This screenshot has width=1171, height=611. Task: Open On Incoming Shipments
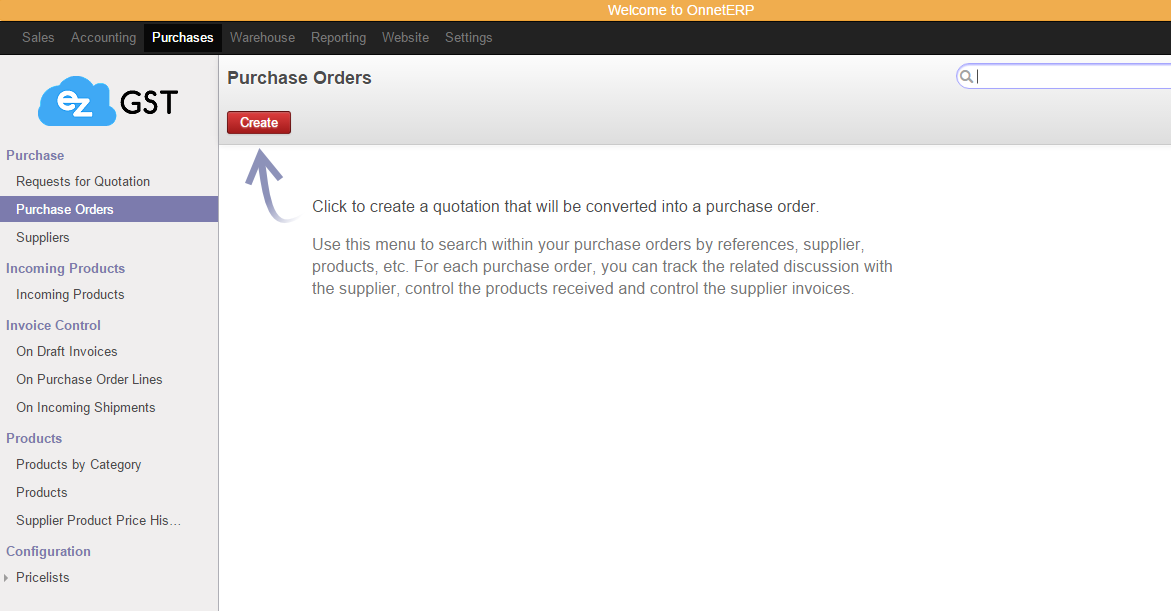click(x=85, y=407)
